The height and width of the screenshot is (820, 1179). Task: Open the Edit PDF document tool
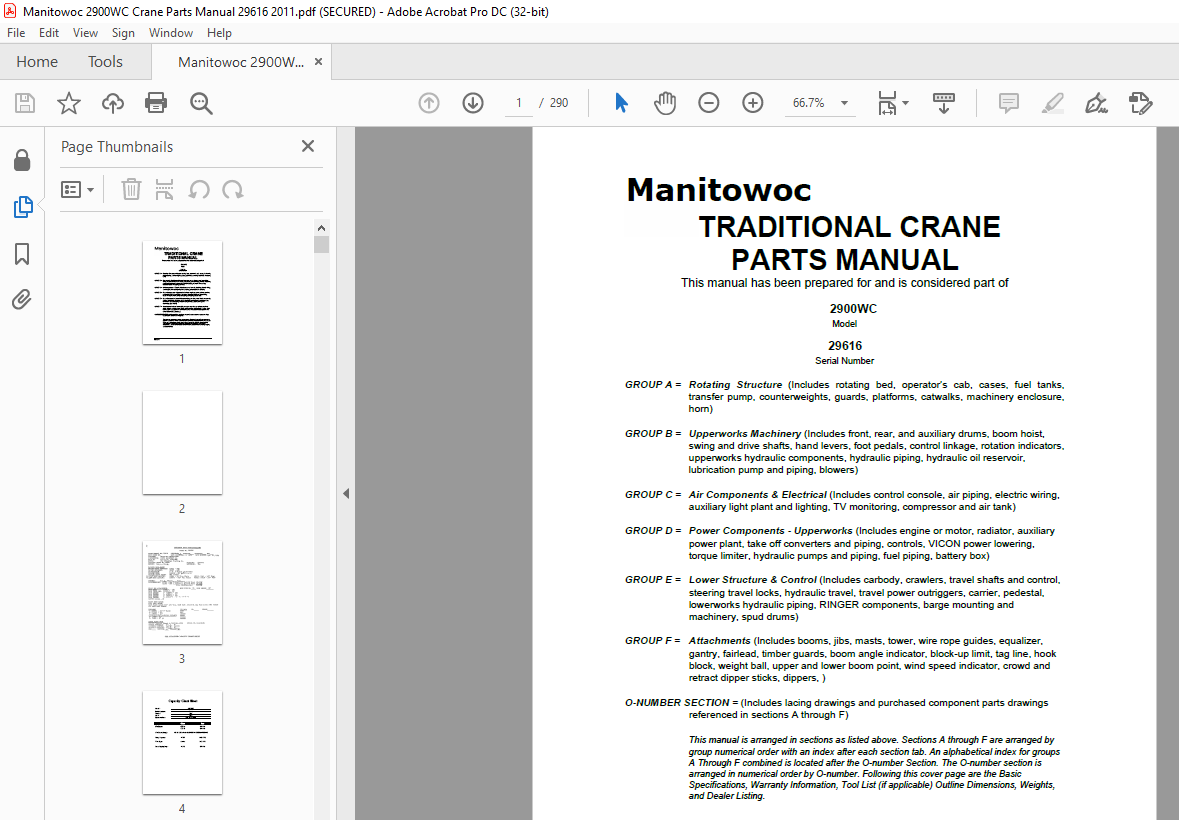coord(1141,103)
